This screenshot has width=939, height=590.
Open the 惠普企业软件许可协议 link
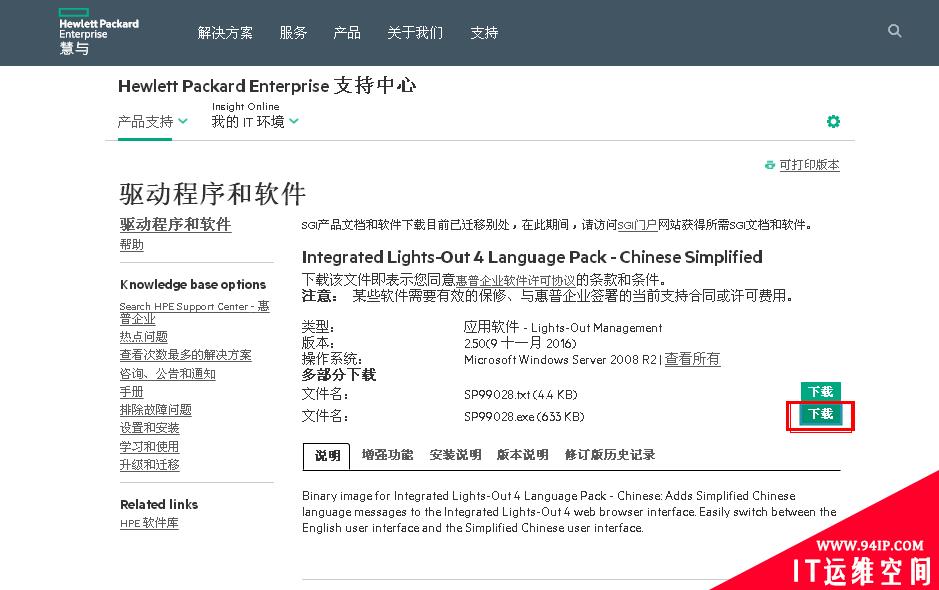pyautogui.click(x=516, y=280)
